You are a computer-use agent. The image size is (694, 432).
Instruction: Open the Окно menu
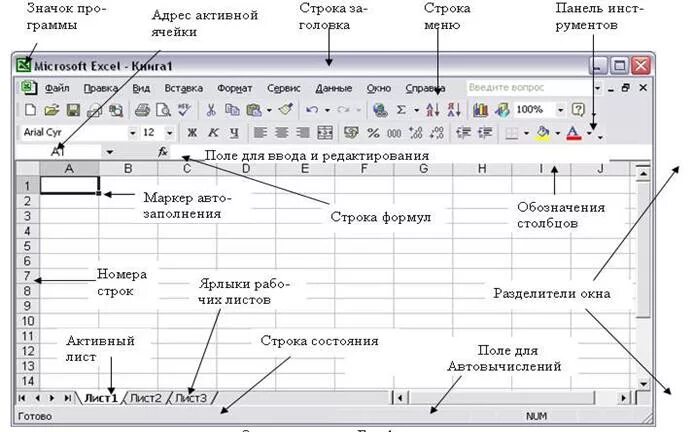[x=378, y=89]
